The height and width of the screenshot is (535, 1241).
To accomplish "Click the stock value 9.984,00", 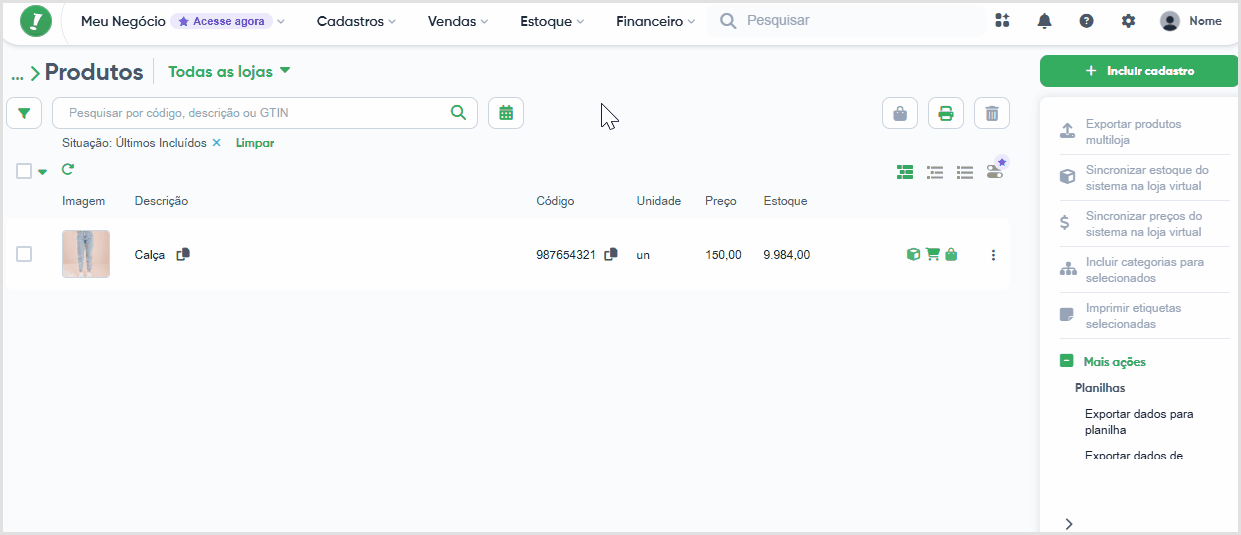I will click(x=786, y=255).
